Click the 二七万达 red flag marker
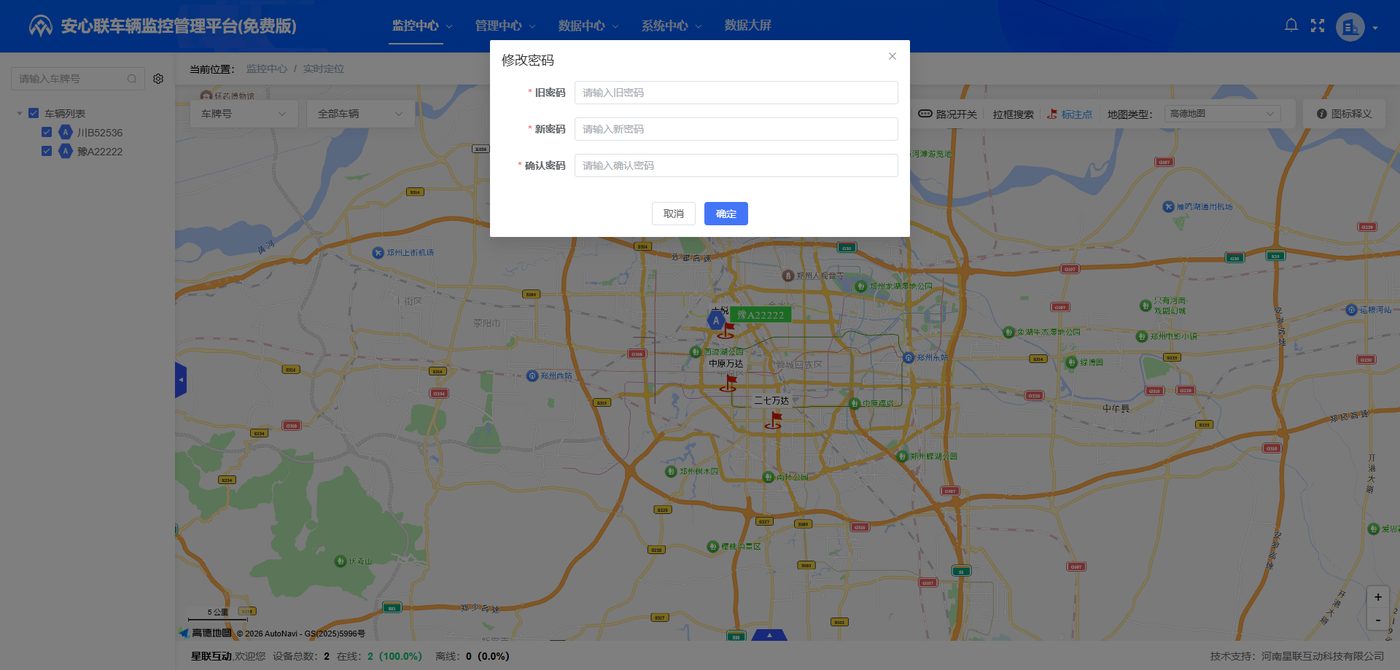1400x670 pixels. click(774, 421)
